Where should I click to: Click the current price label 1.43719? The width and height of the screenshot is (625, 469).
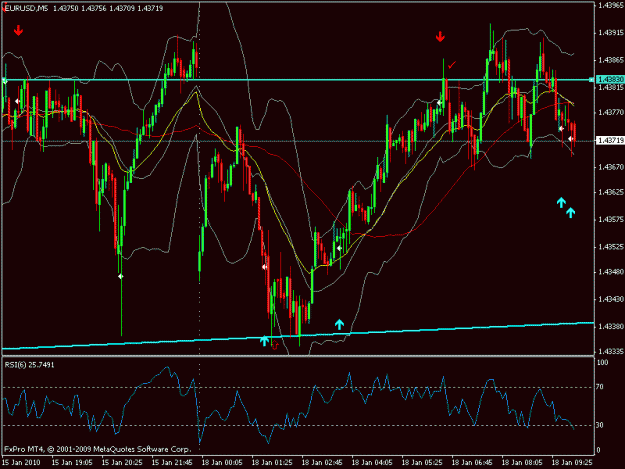(610, 140)
